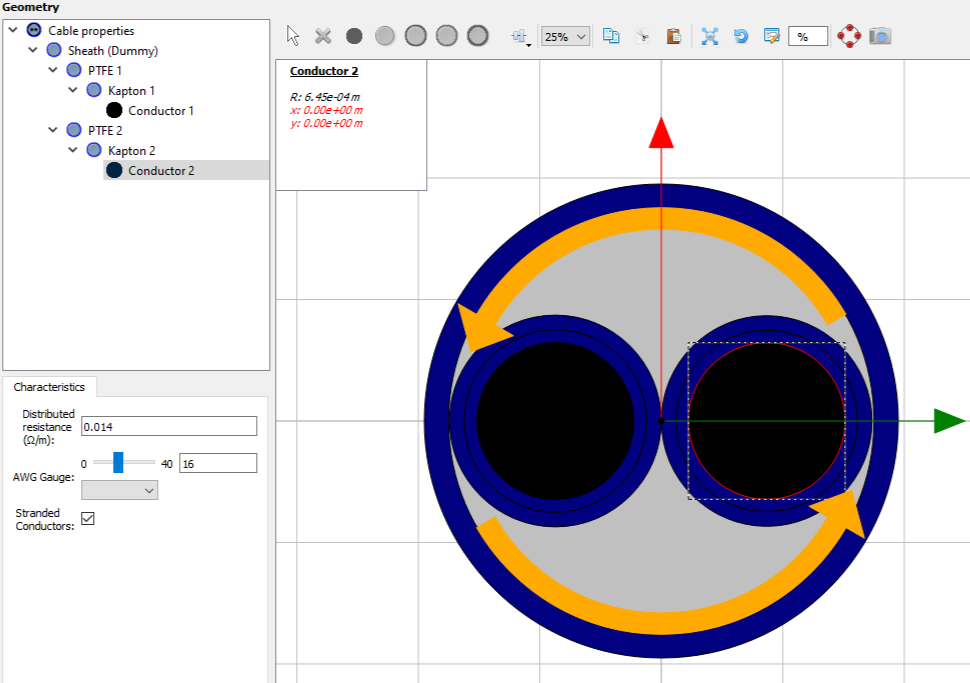Viewport: 970px width, 683px height.
Task: Click the Distributed resistance input field
Action: [169, 426]
